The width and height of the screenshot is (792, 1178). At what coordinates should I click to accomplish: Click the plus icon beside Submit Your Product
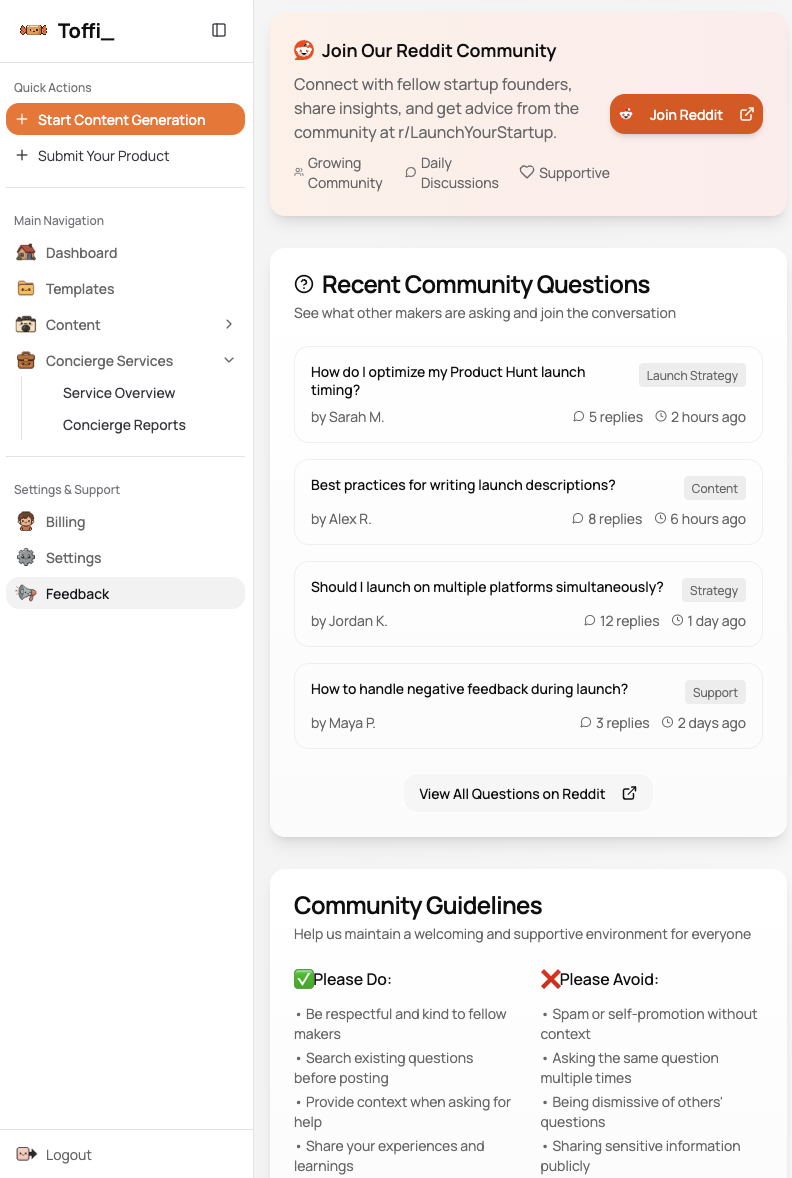[x=22, y=156]
